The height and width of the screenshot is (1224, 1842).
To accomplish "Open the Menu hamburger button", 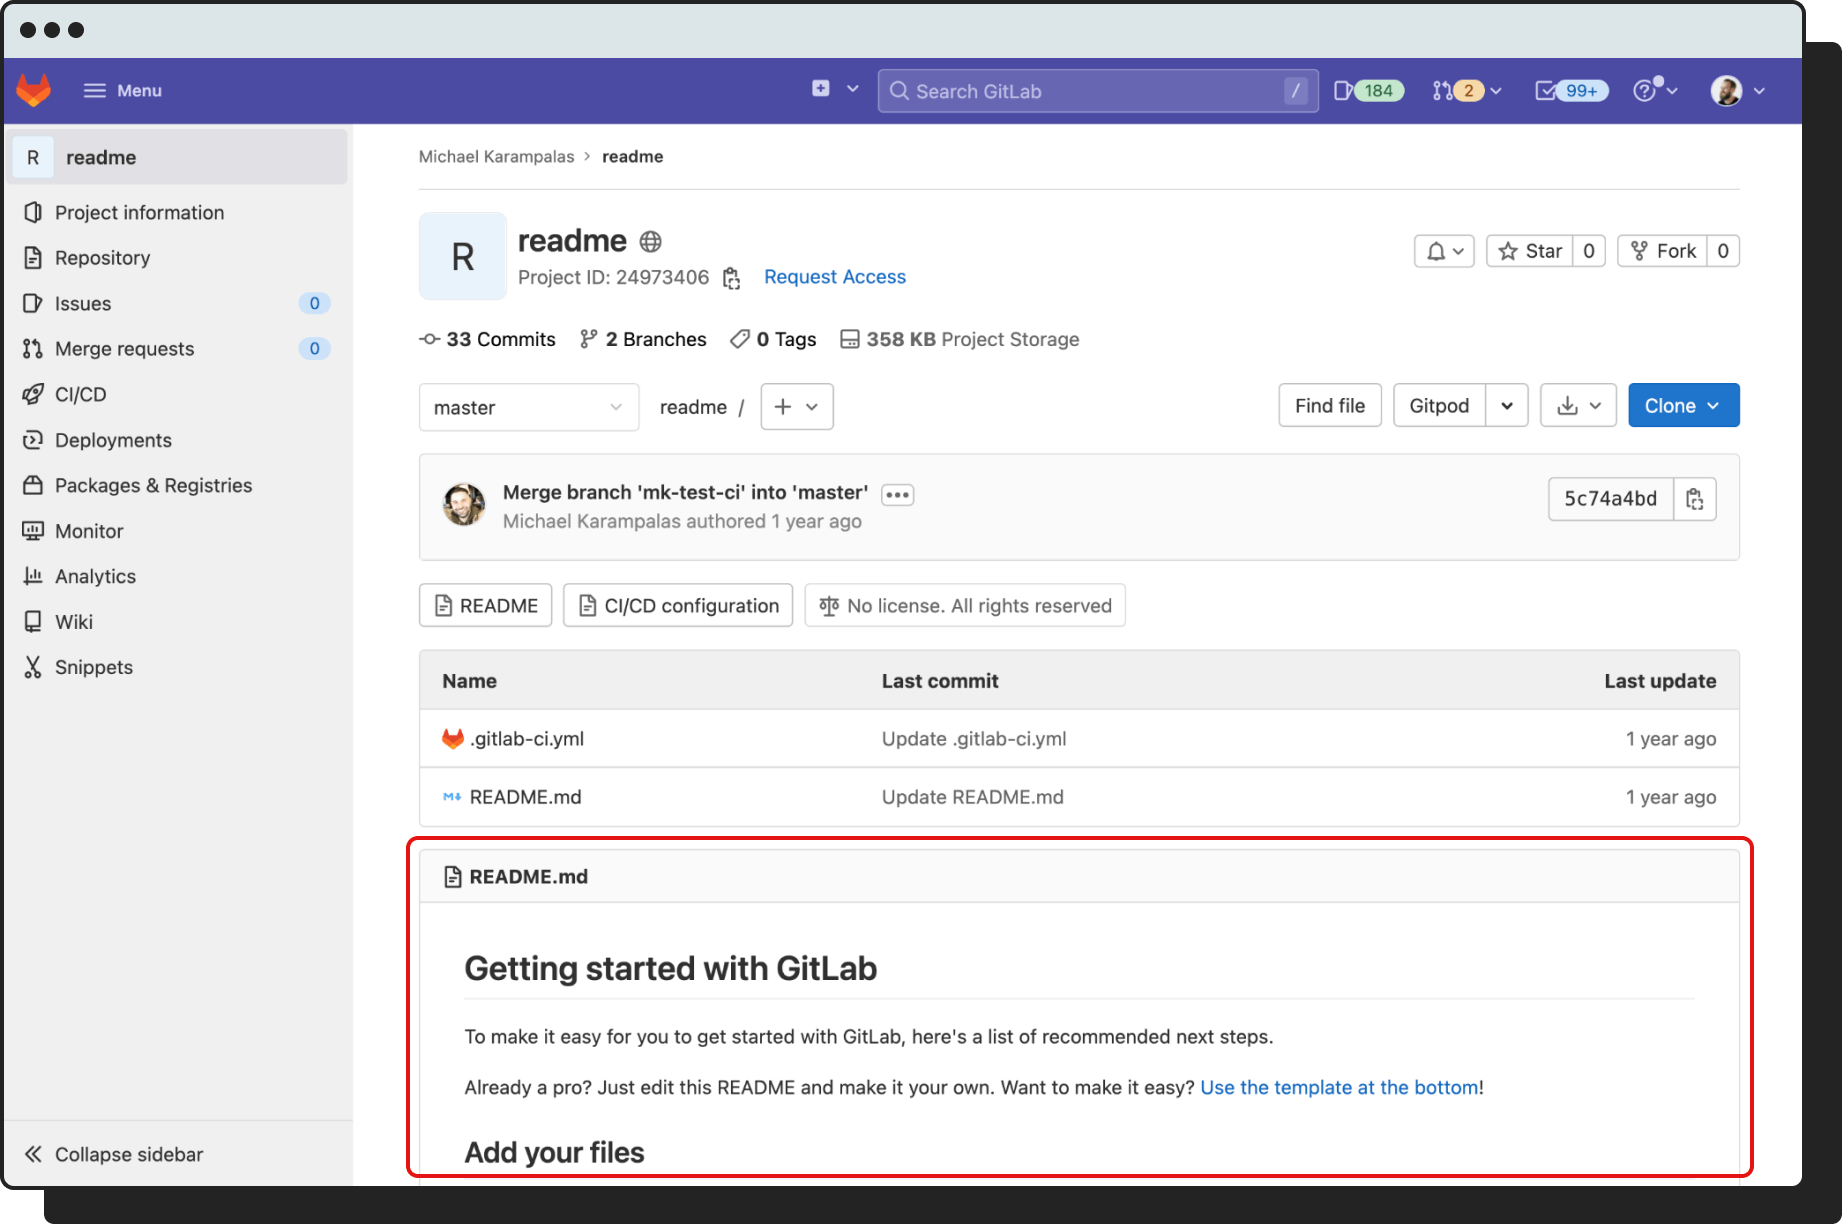I will tap(122, 90).
